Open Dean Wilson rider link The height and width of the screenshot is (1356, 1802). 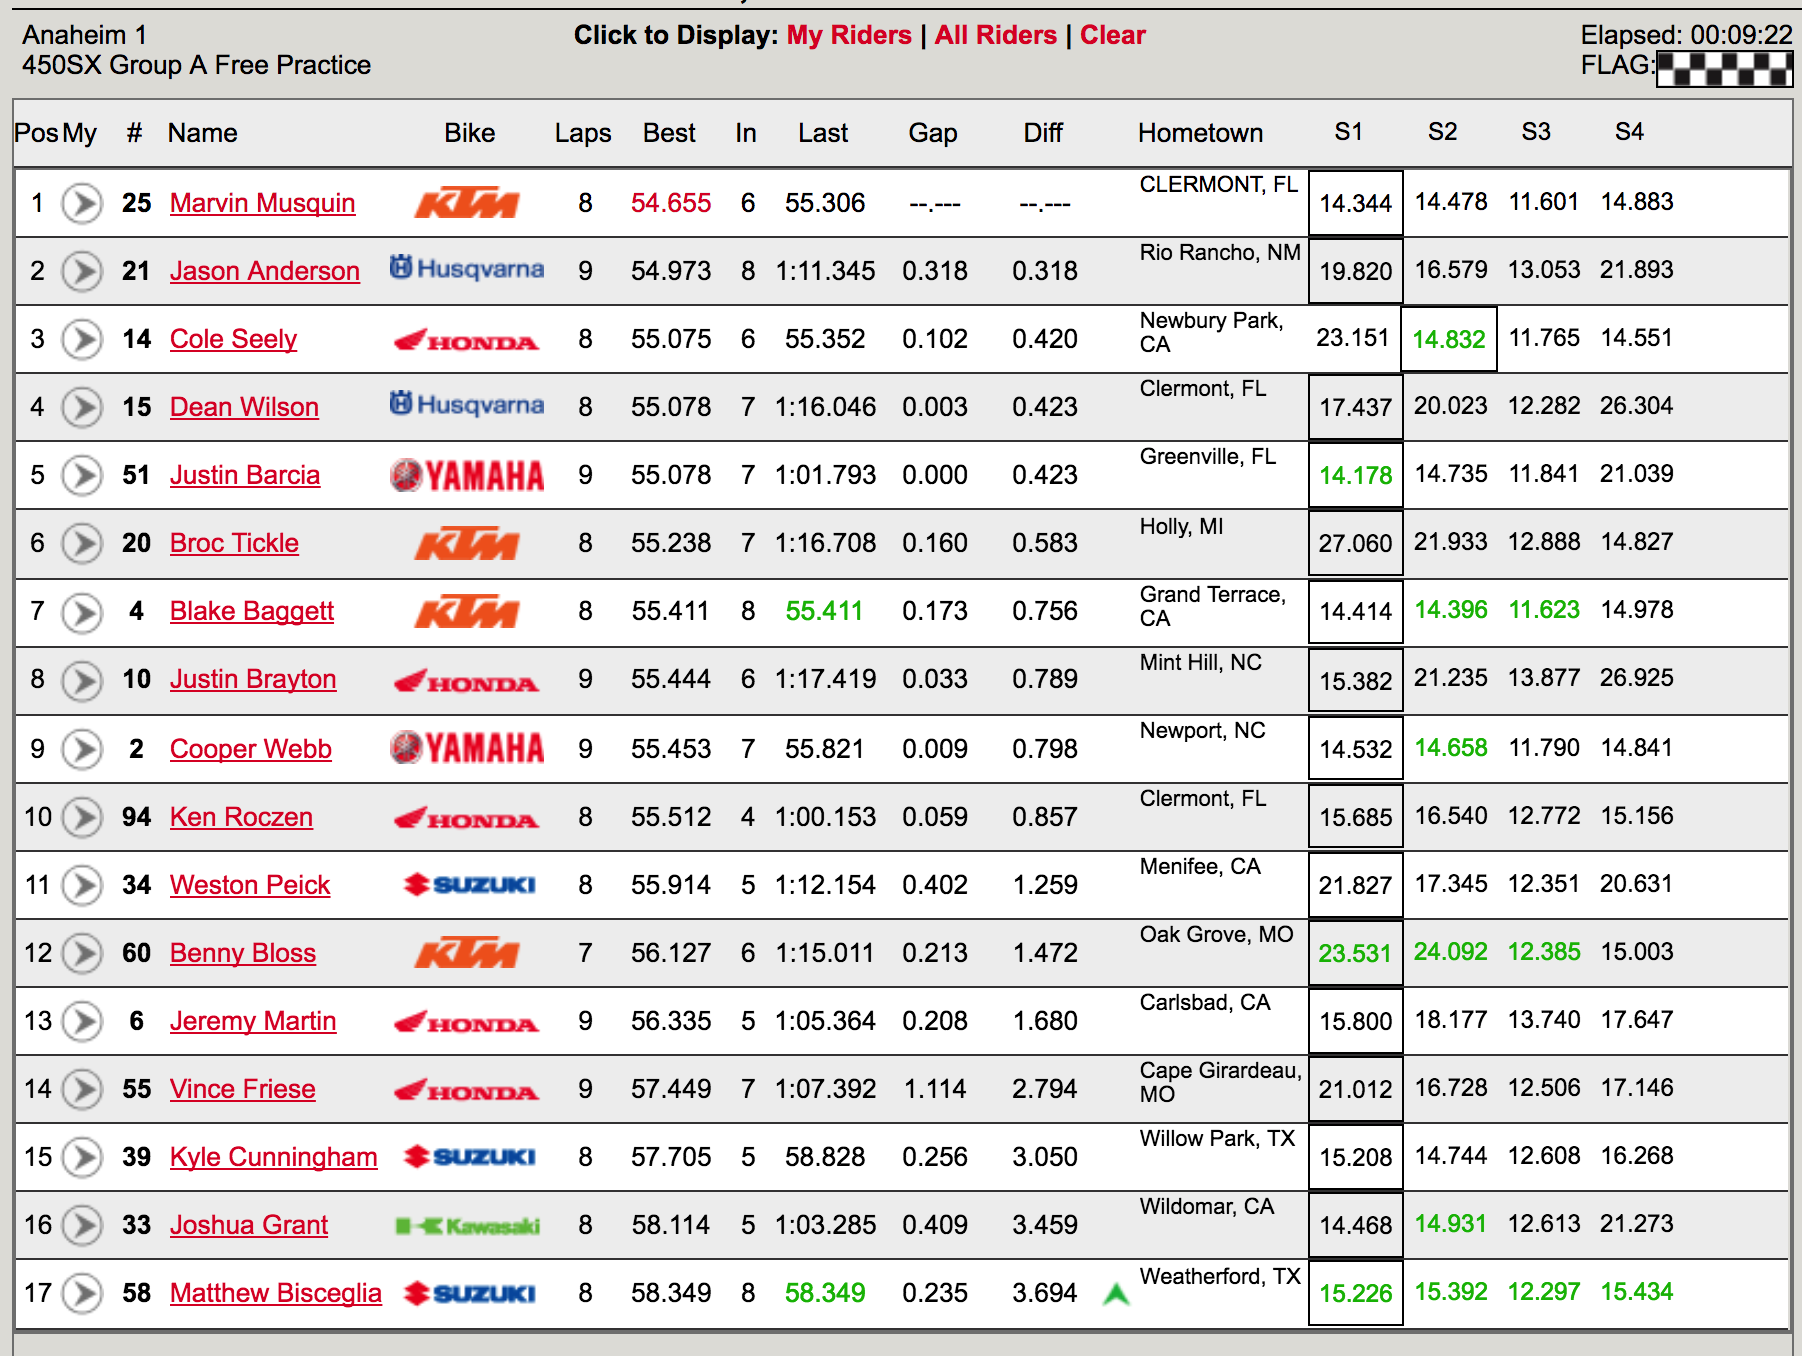pos(245,407)
